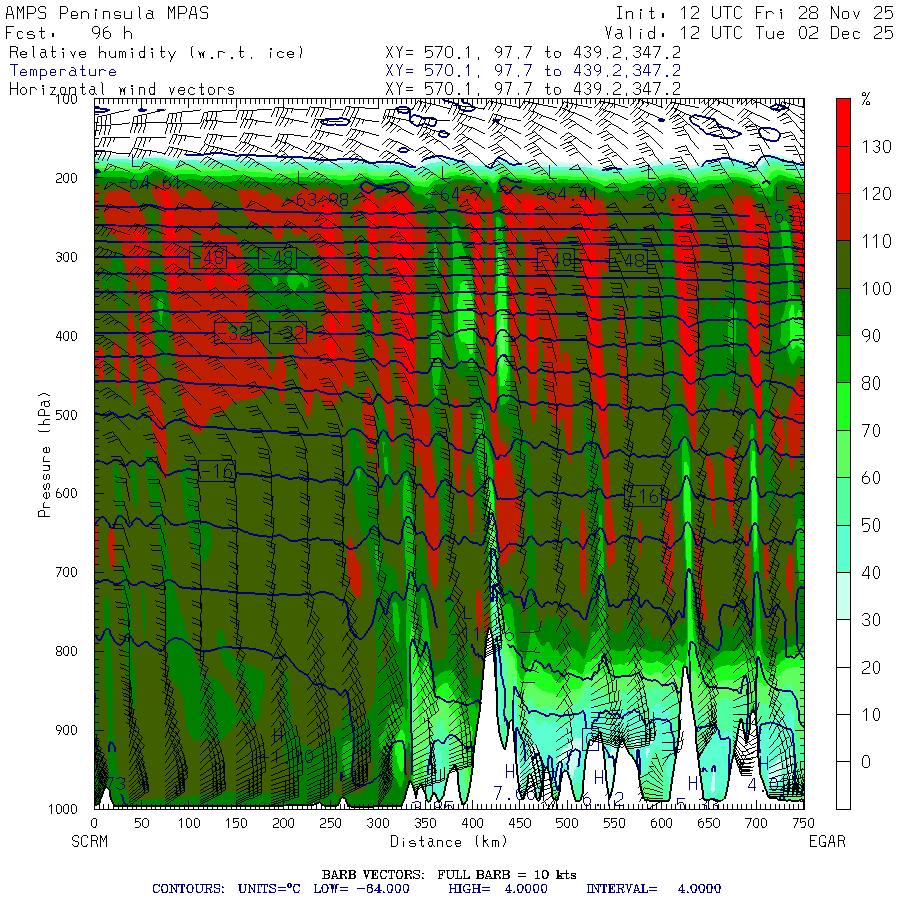The image size is (900, 900).
Task: Click the "BARB VECTORS: FULL BARB = 10 kts" caption
Action: (449, 875)
